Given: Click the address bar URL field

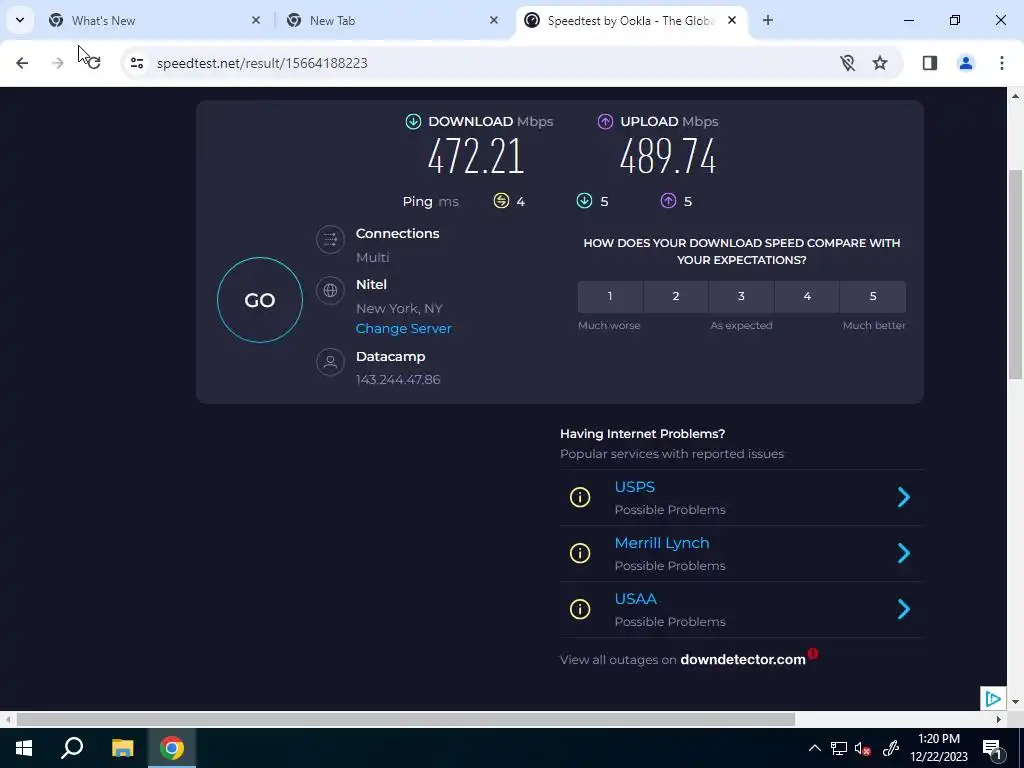Looking at the screenshot, I should pyautogui.click(x=483, y=63).
